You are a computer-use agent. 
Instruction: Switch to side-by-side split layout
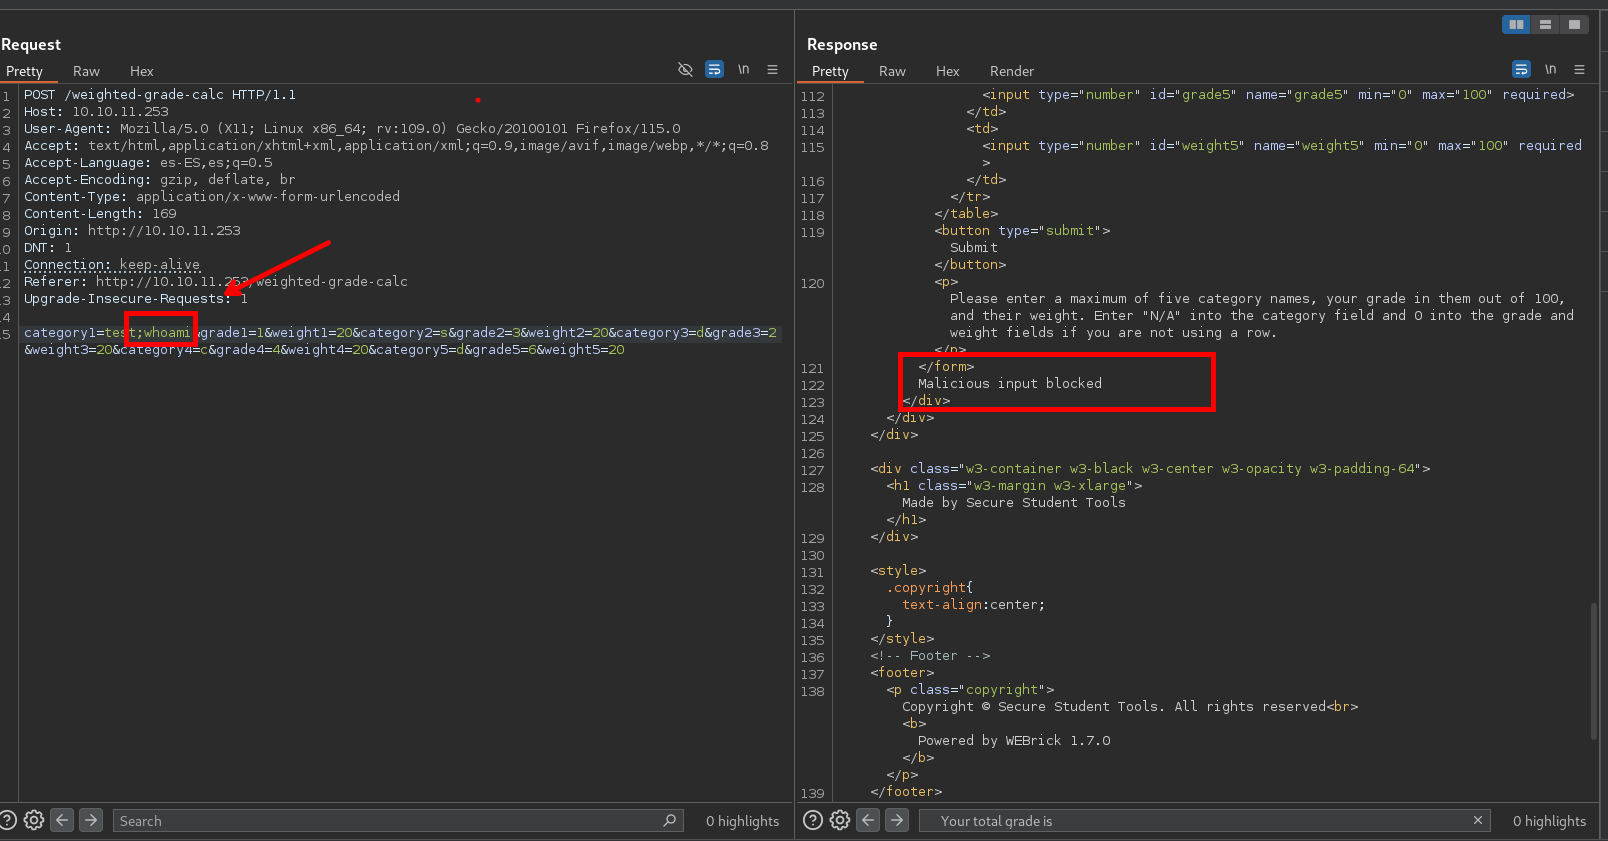tap(1516, 24)
